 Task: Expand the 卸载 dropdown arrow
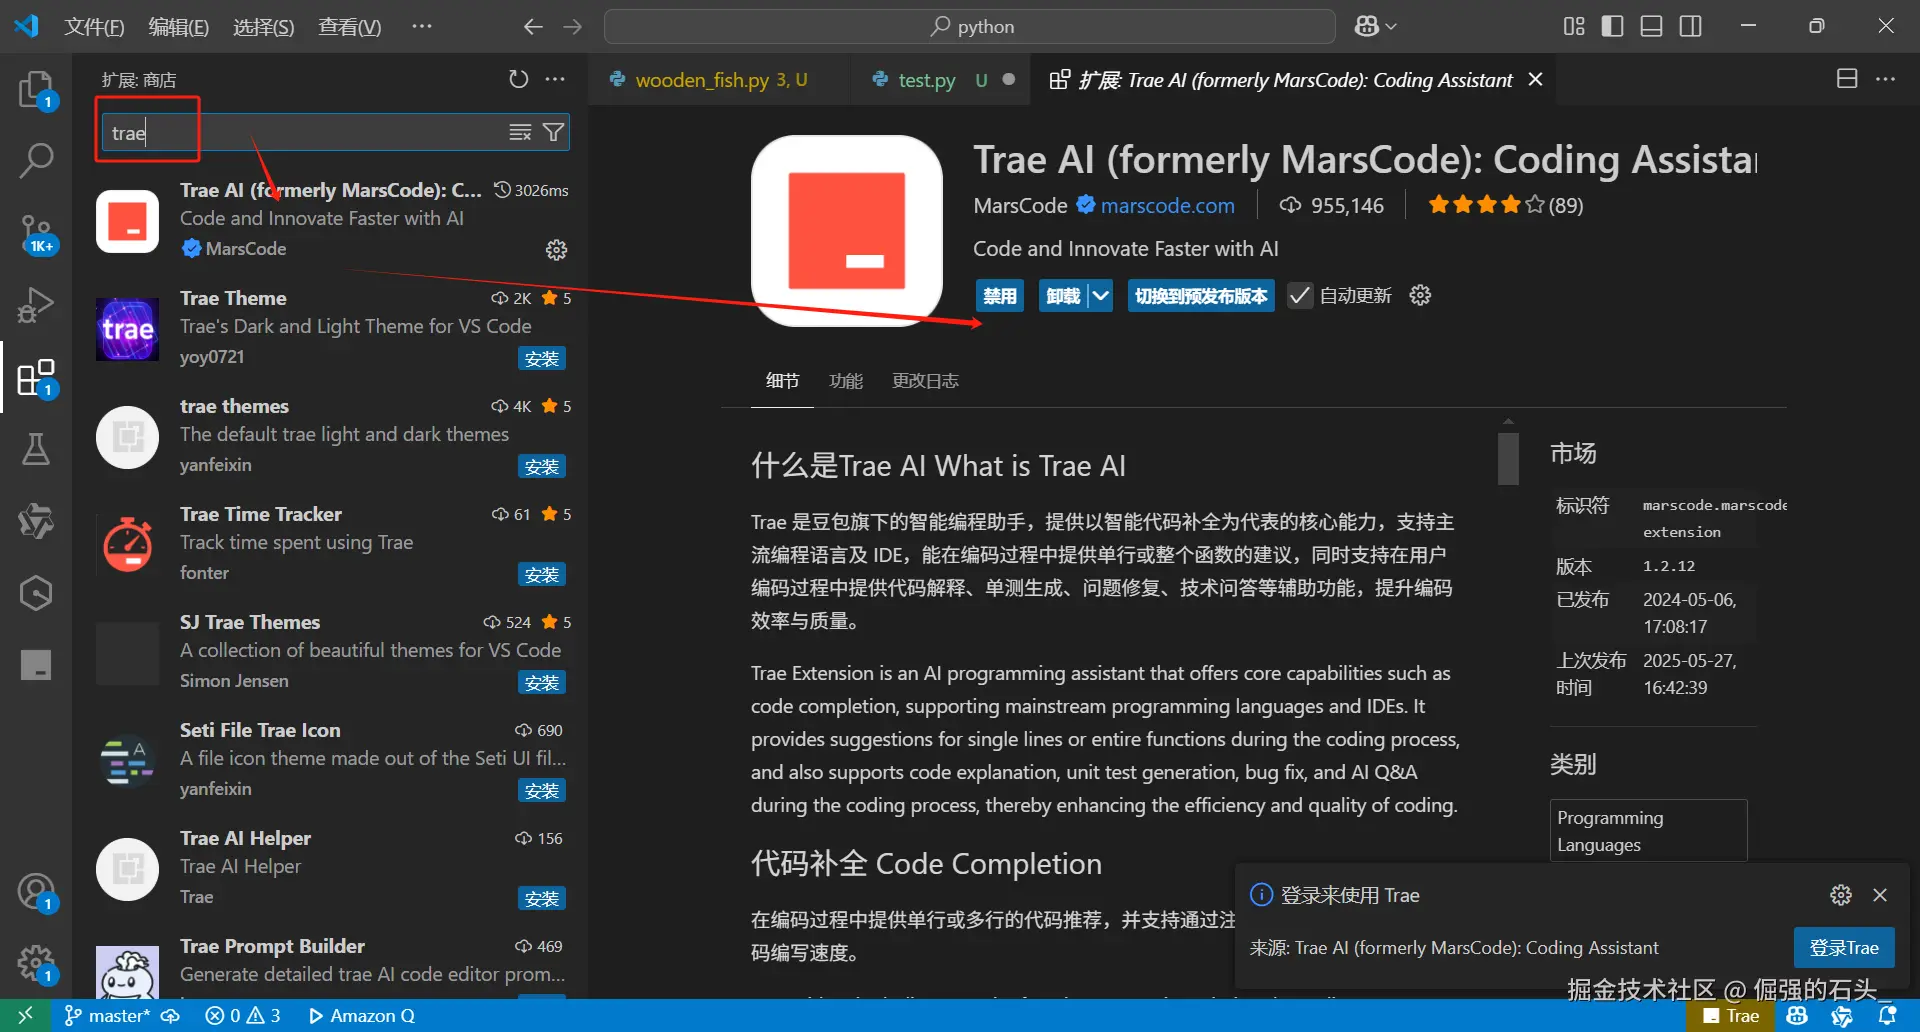(x=1100, y=296)
